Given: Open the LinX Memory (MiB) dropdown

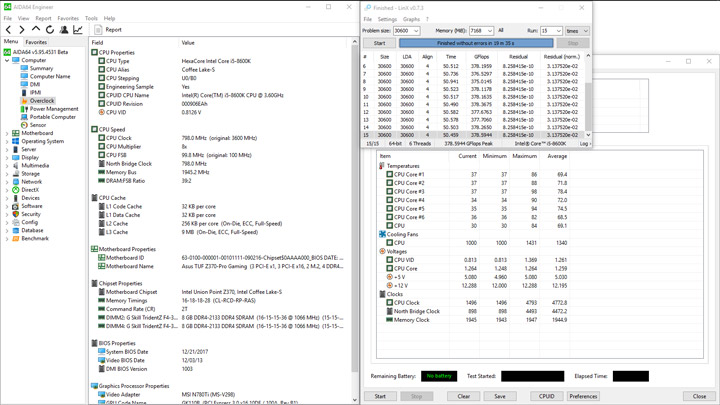Looking at the screenshot, I should [x=490, y=31].
